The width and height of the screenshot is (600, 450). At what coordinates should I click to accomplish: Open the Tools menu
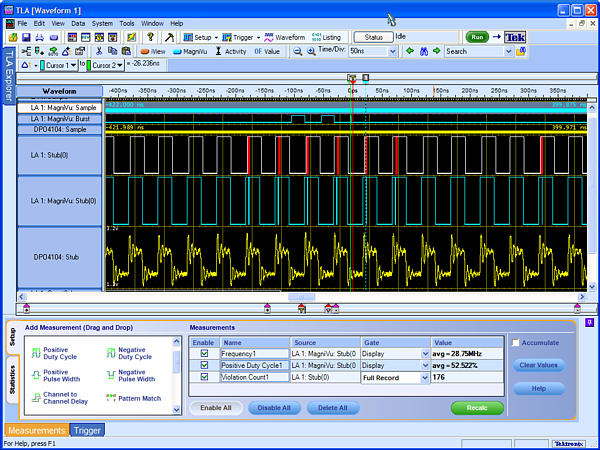127,23
